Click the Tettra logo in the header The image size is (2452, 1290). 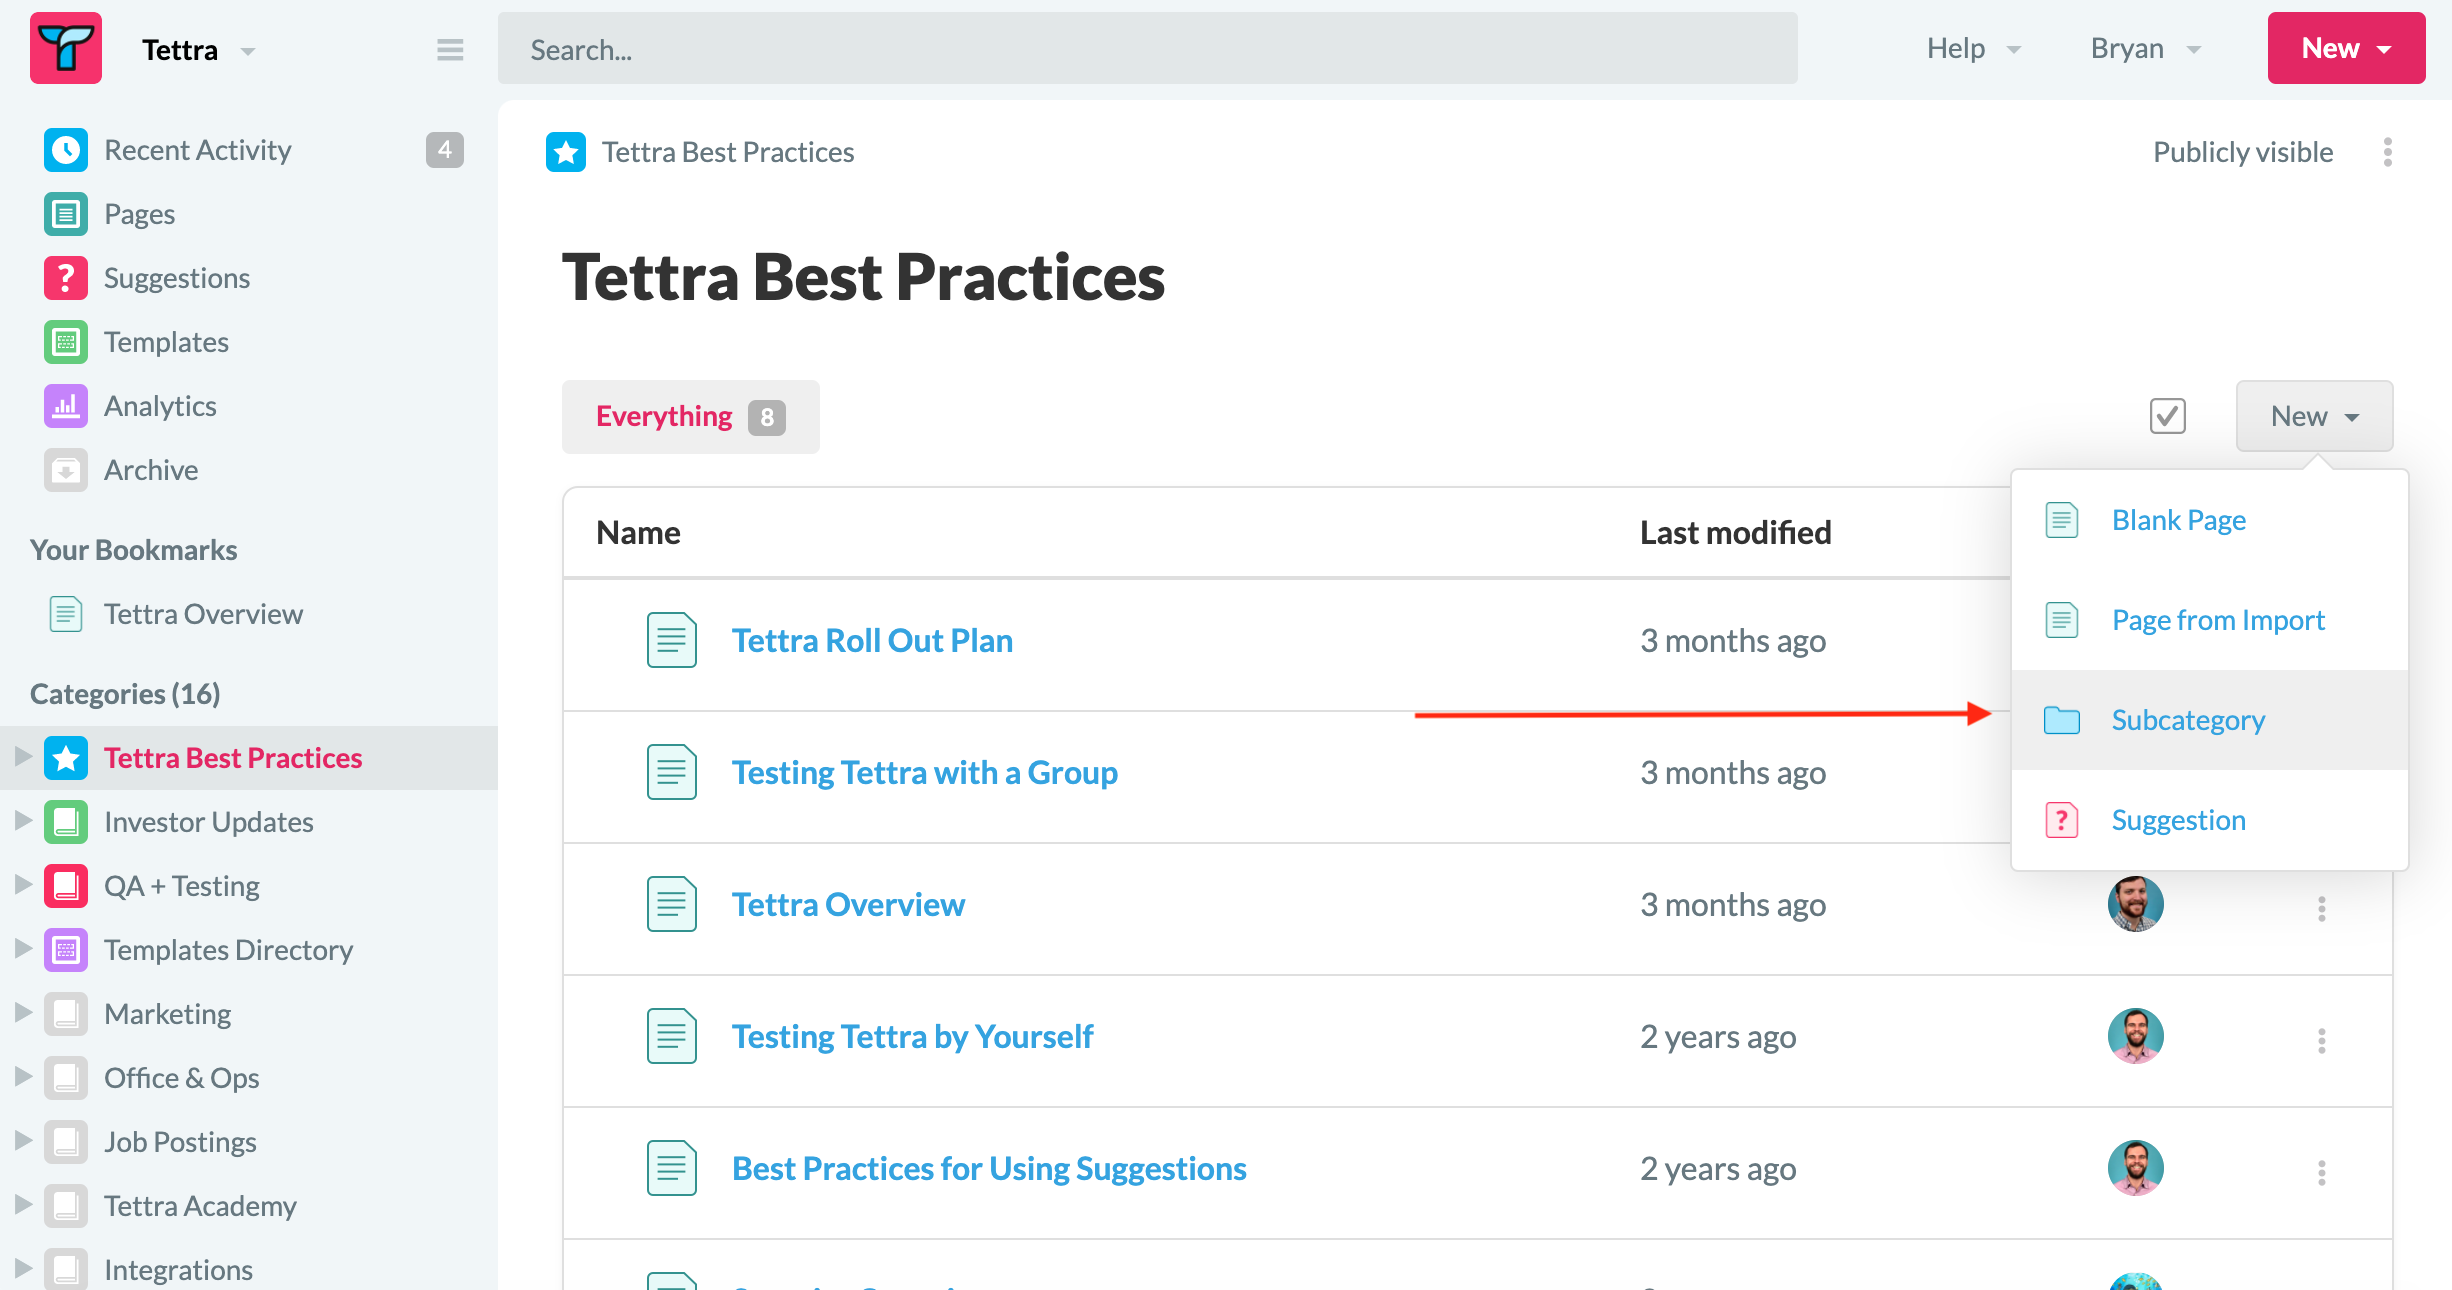pos(66,48)
